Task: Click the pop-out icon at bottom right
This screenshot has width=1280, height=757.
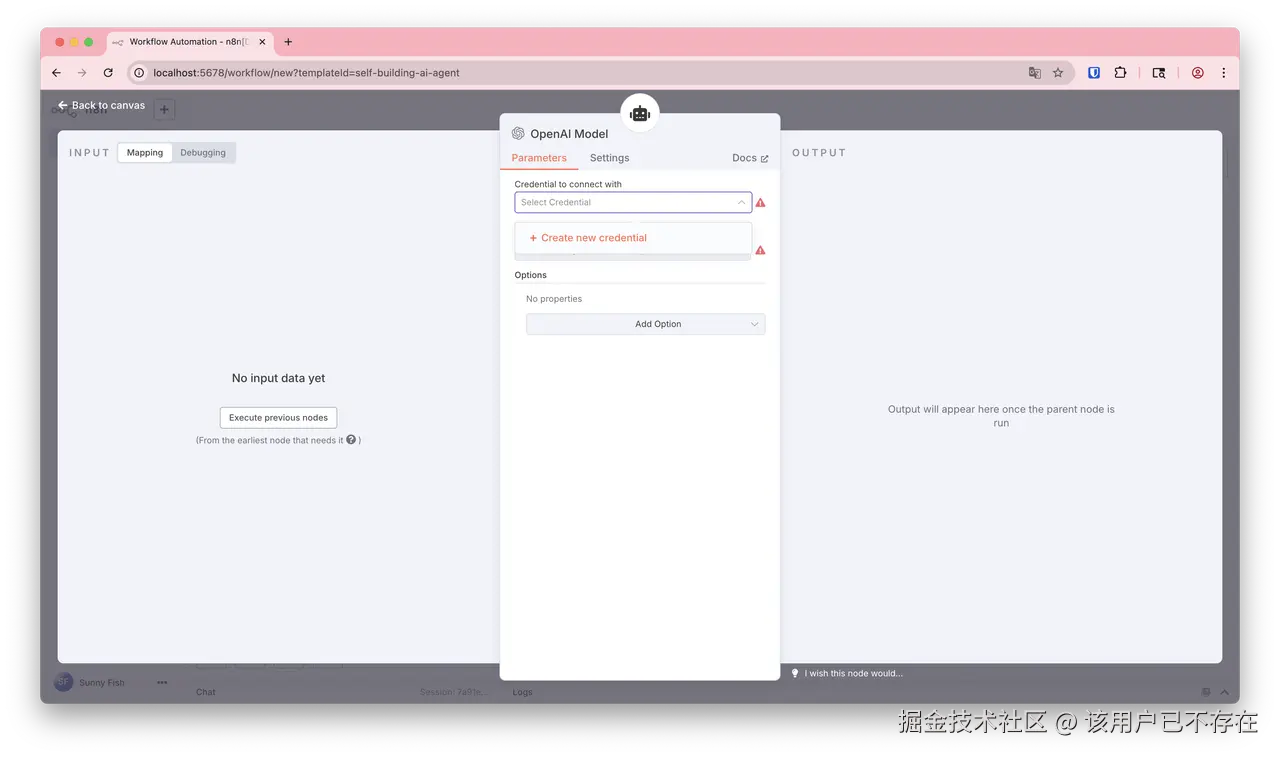Action: 1206,692
